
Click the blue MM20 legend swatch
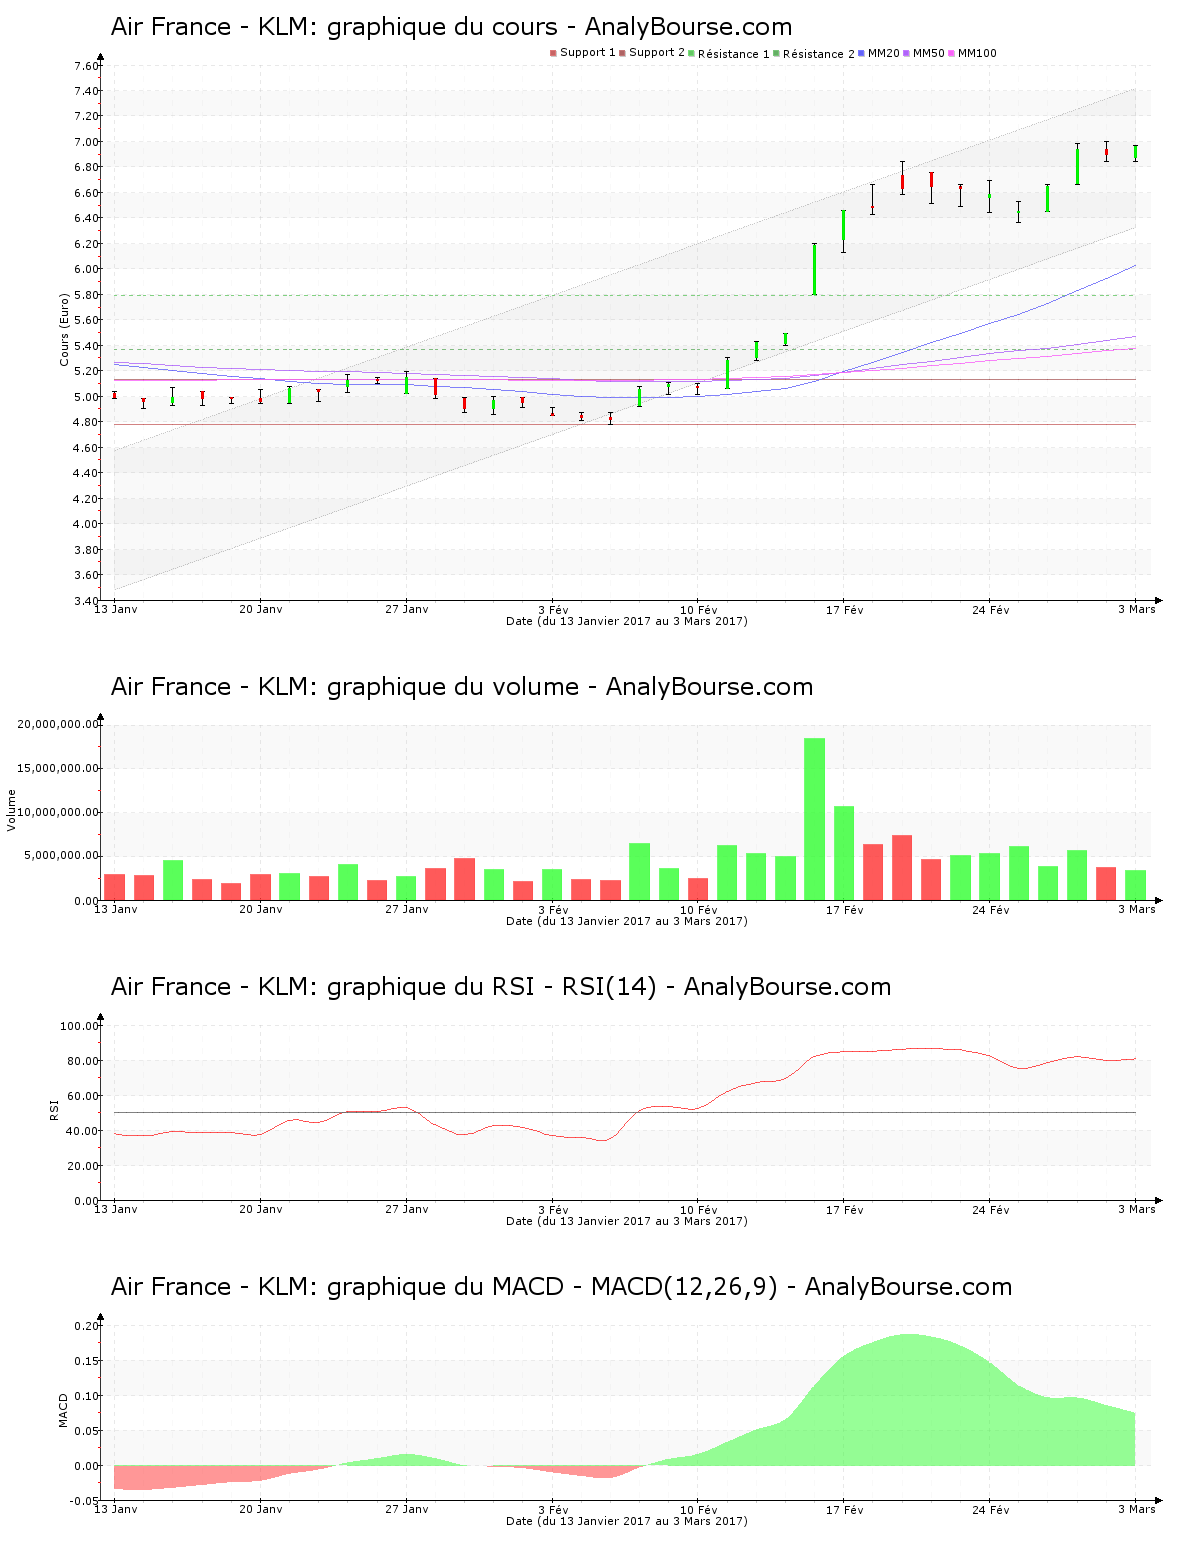(x=861, y=53)
